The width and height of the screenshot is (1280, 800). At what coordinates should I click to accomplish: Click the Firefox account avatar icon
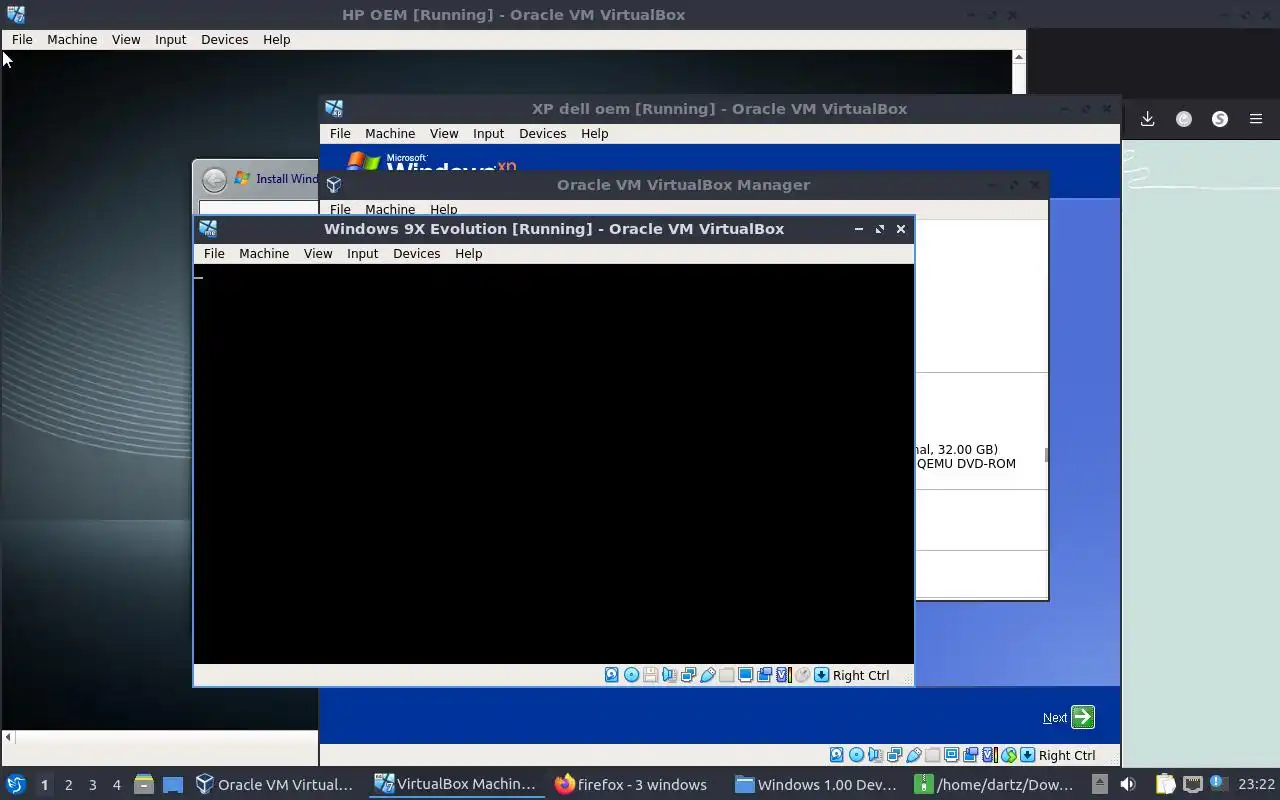pyautogui.click(x=1184, y=119)
